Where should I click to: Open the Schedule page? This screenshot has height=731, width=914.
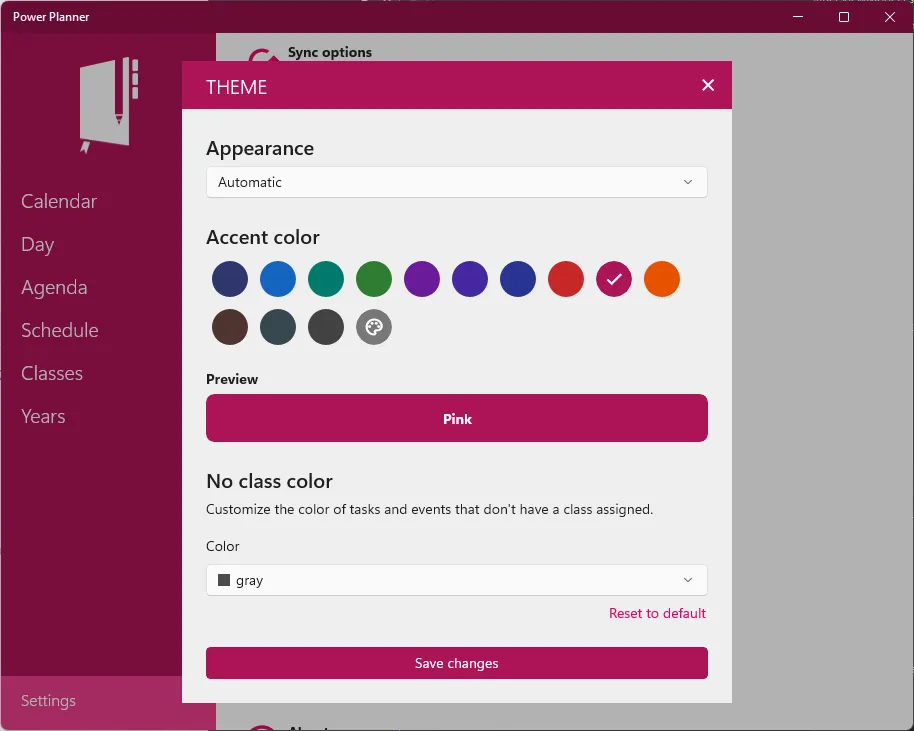coord(59,330)
